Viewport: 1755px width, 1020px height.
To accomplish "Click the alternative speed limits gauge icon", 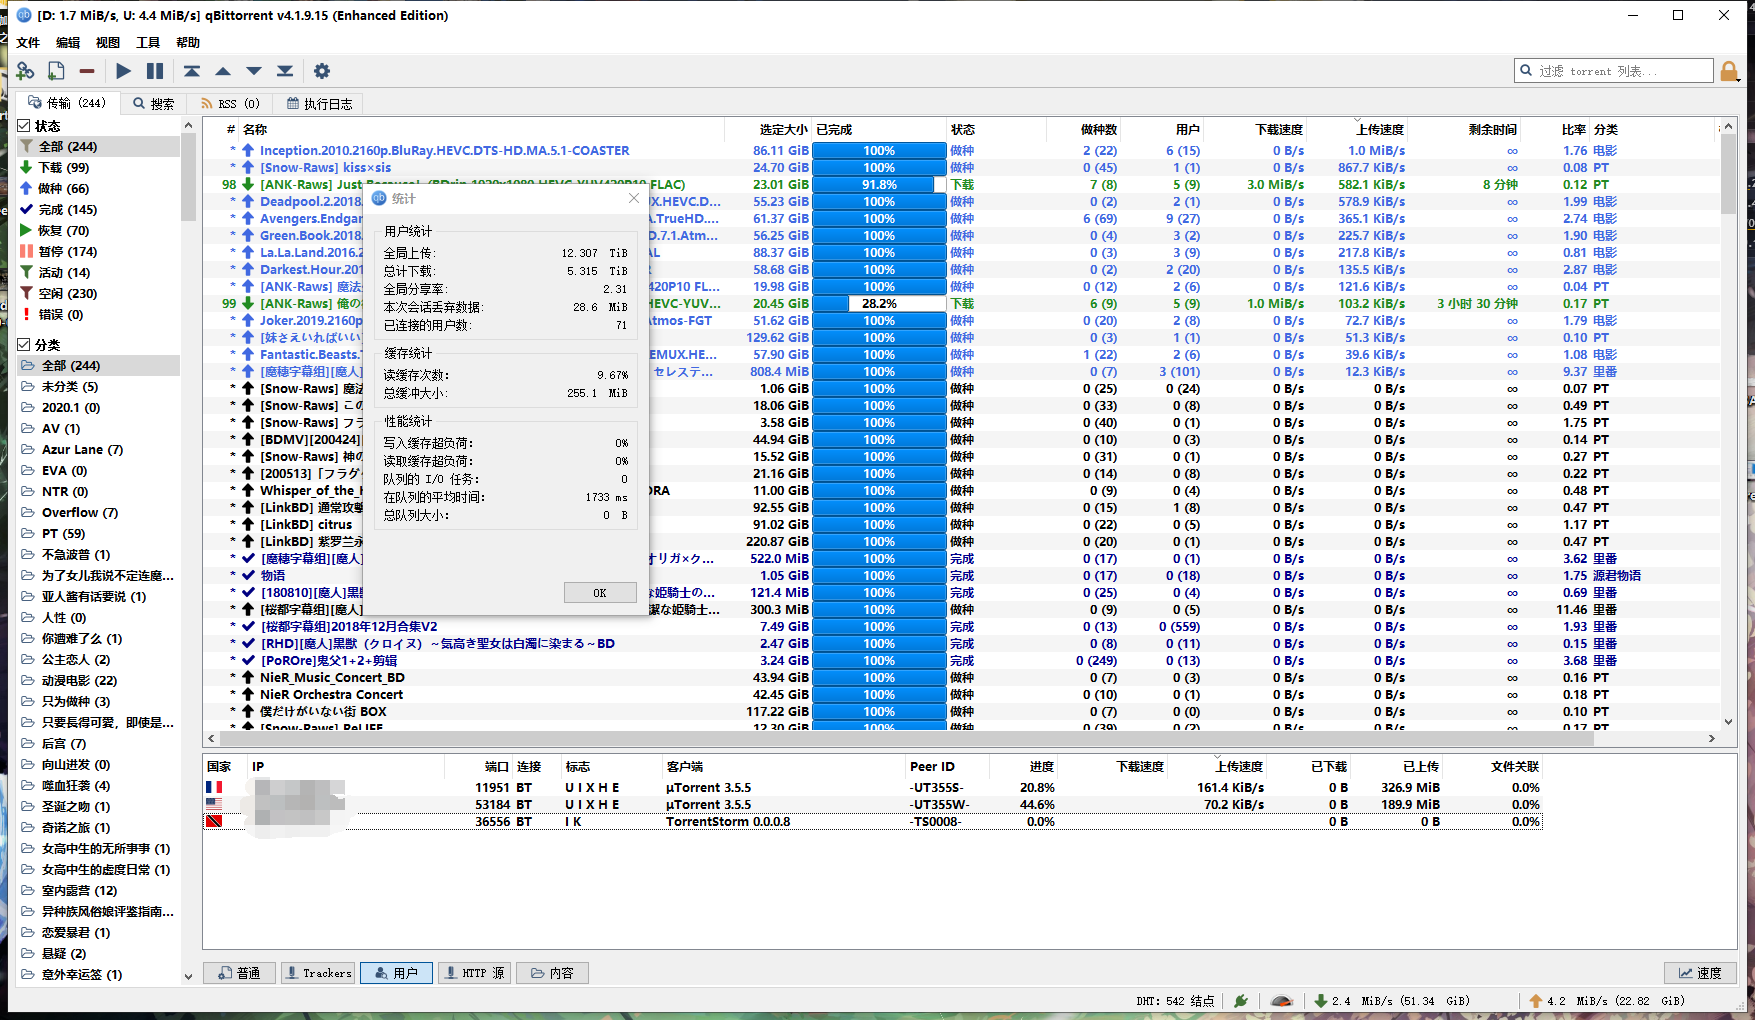I will (x=1282, y=1001).
